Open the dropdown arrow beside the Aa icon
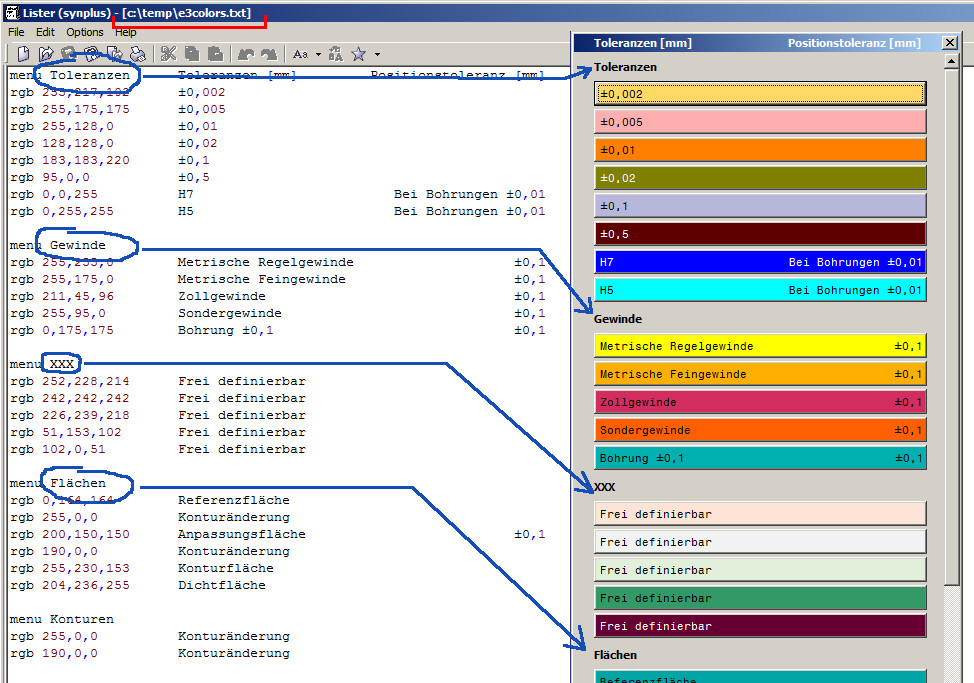Screen dimensions: 974x683 318,54
